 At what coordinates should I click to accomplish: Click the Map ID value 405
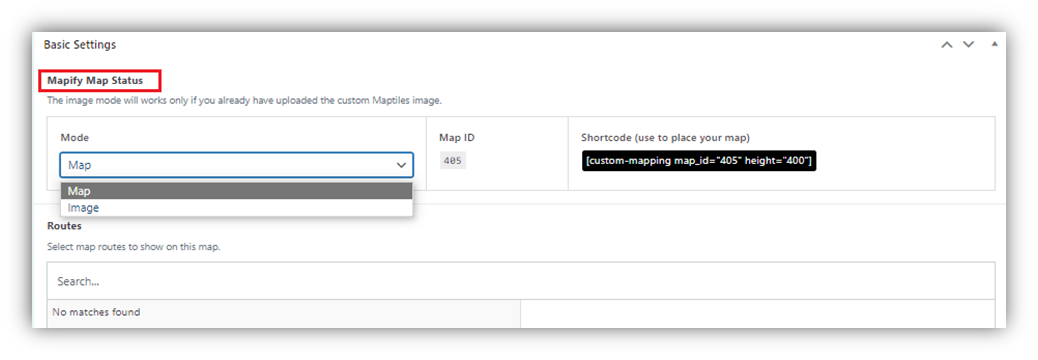[453, 160]
